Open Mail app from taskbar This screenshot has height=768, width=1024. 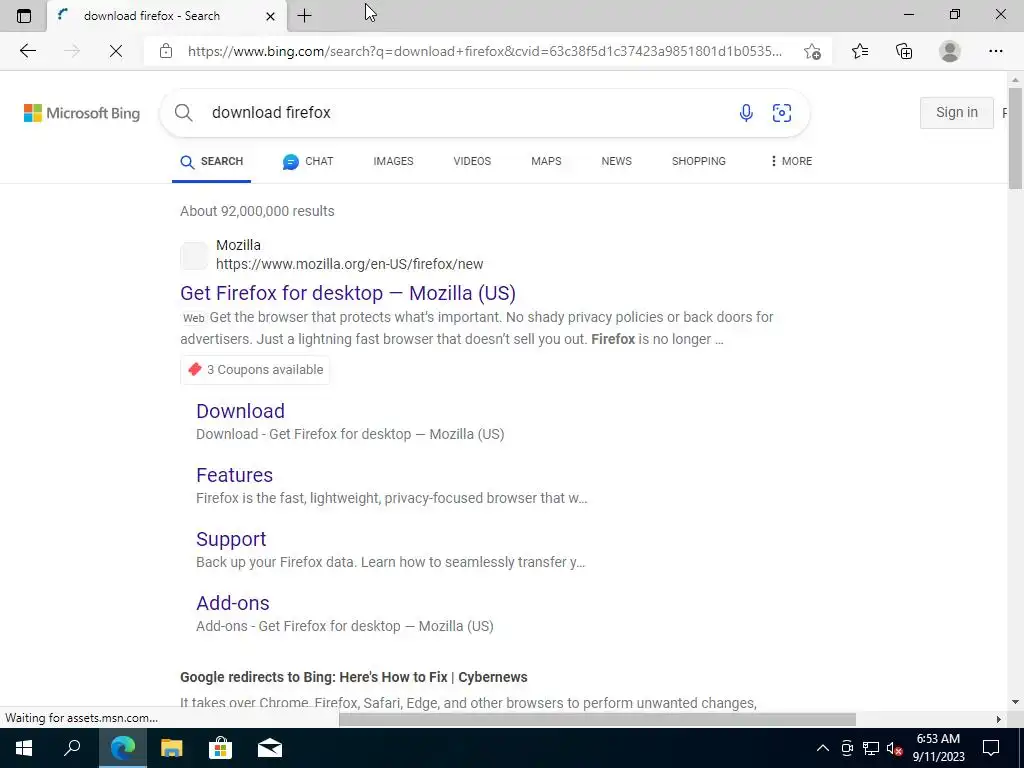(270, 748)
